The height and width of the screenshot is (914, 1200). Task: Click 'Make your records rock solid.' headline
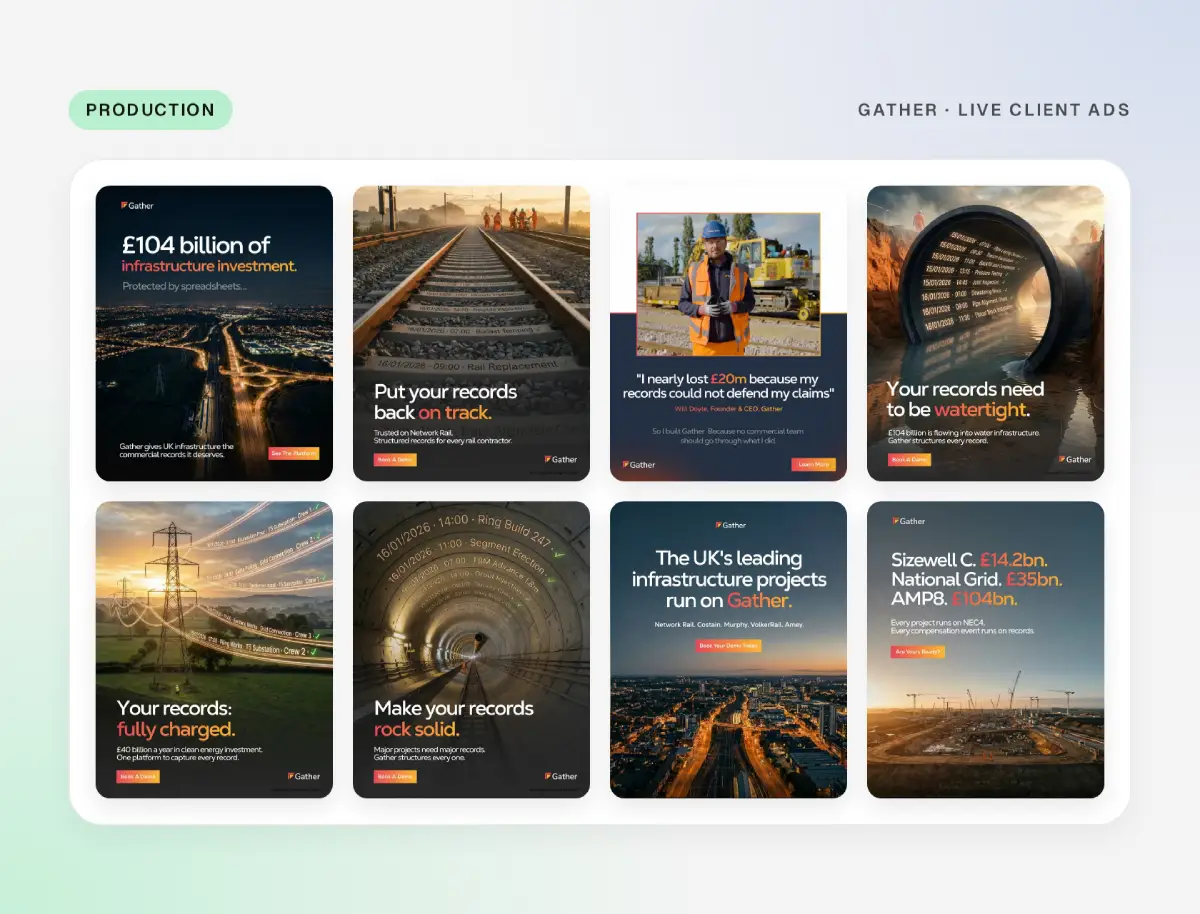click(x=454, y=718)
